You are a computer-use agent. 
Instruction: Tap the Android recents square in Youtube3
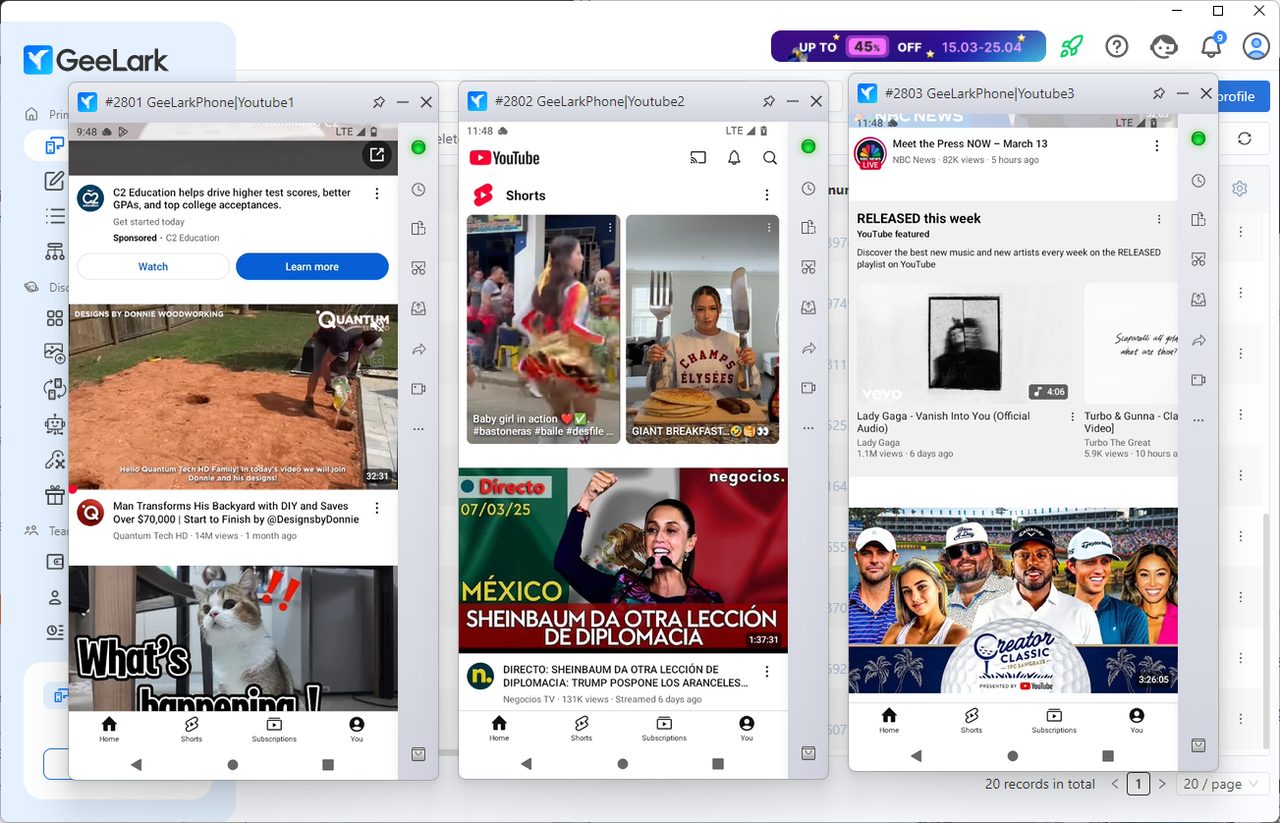tap(1108, 755)
